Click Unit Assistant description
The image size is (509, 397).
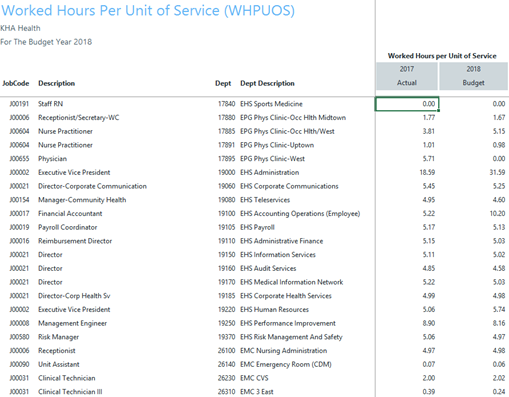click(59, 364)
